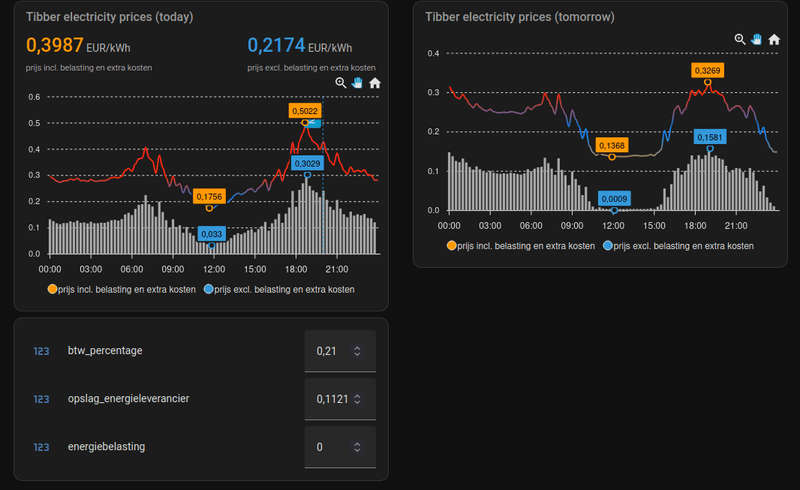Screen dimensions: 800x490
Task: Select zoom tool on tomorrow's price chart
Action: 740,39
